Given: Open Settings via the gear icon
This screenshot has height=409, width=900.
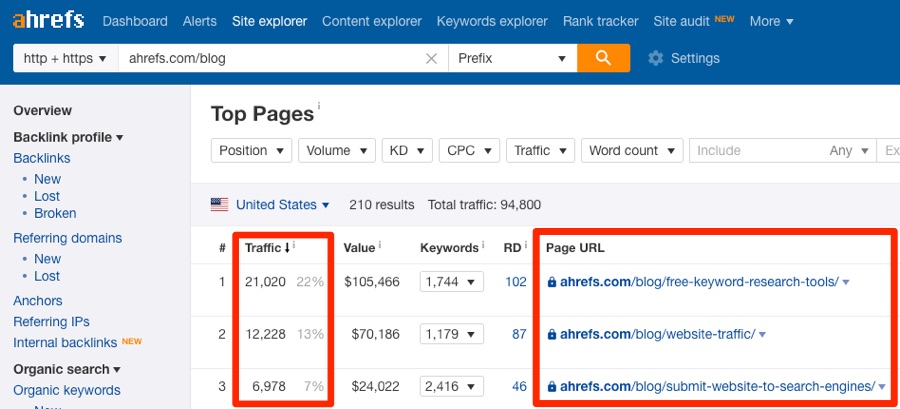Looking at the screenshot, I should point(655,58).
